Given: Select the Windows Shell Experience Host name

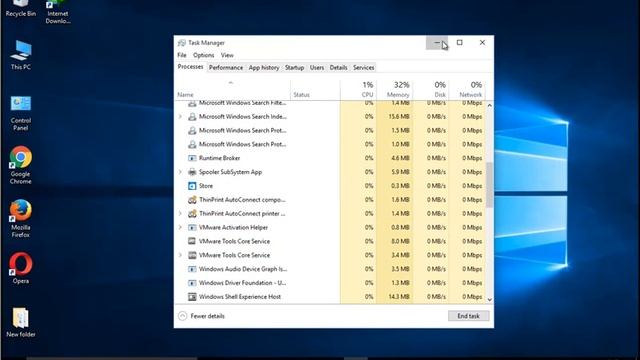Looking at the screenshot, I should pos(240,297).
